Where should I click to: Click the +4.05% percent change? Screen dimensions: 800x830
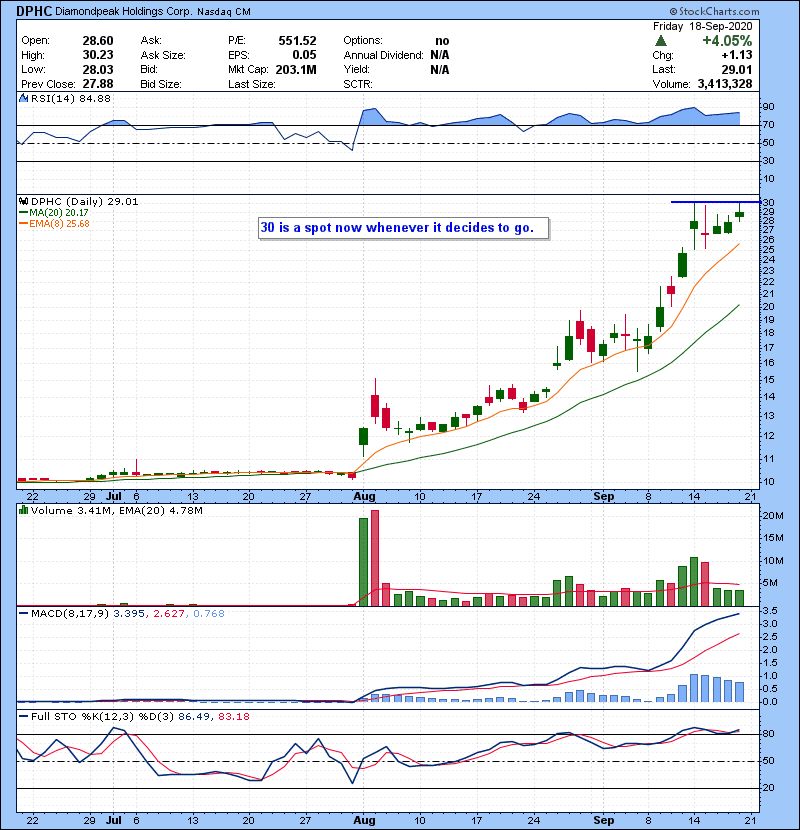727,41
